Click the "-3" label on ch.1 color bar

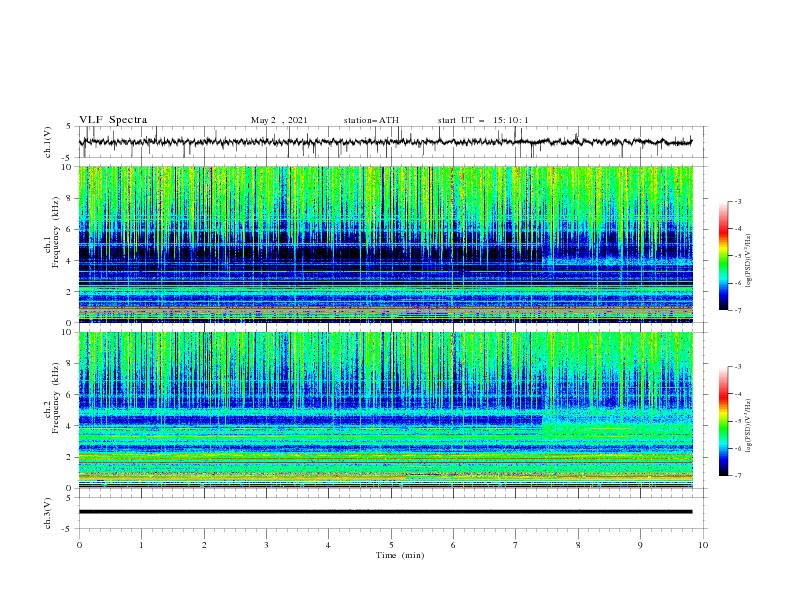737,201
